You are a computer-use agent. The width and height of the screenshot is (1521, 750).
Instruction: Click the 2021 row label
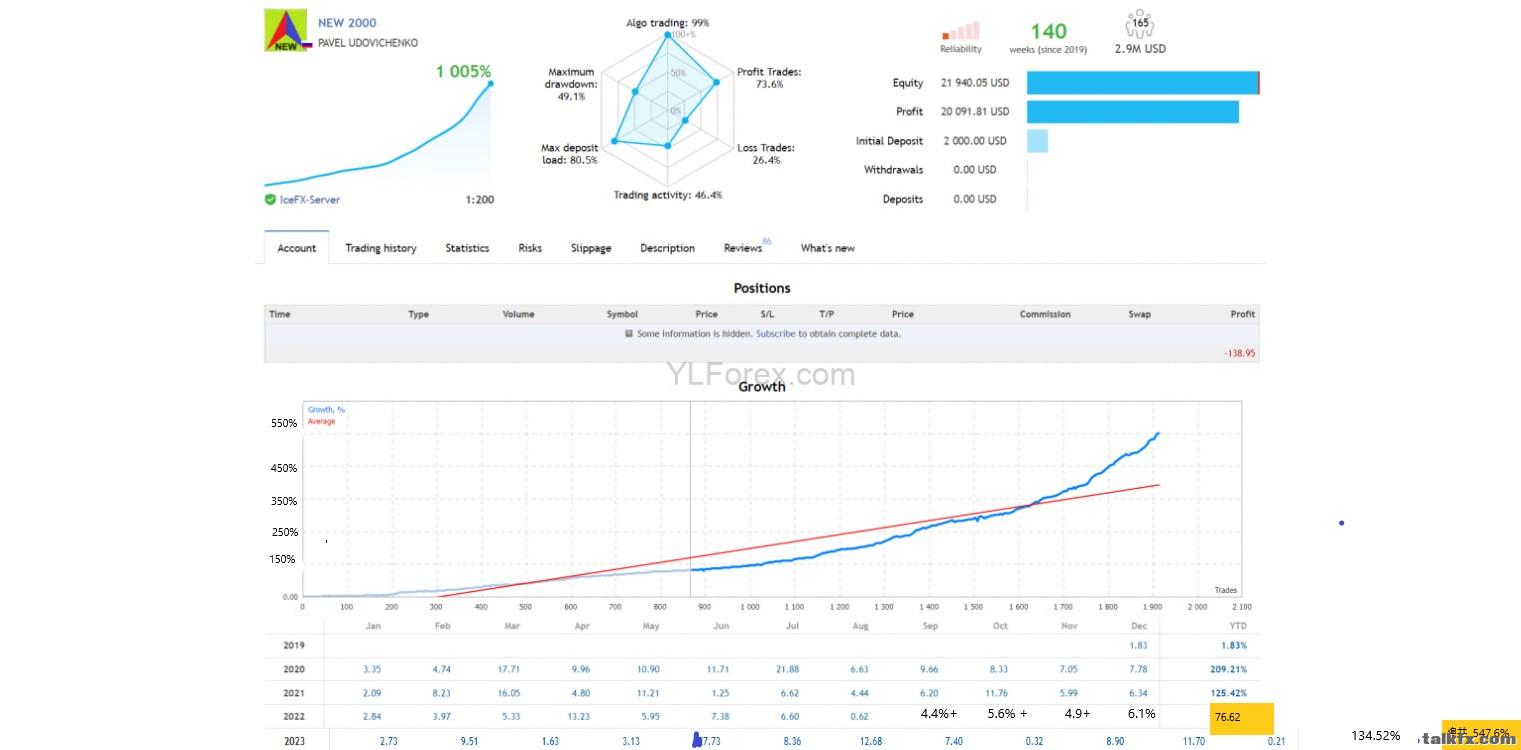click(x=294, y=692)
